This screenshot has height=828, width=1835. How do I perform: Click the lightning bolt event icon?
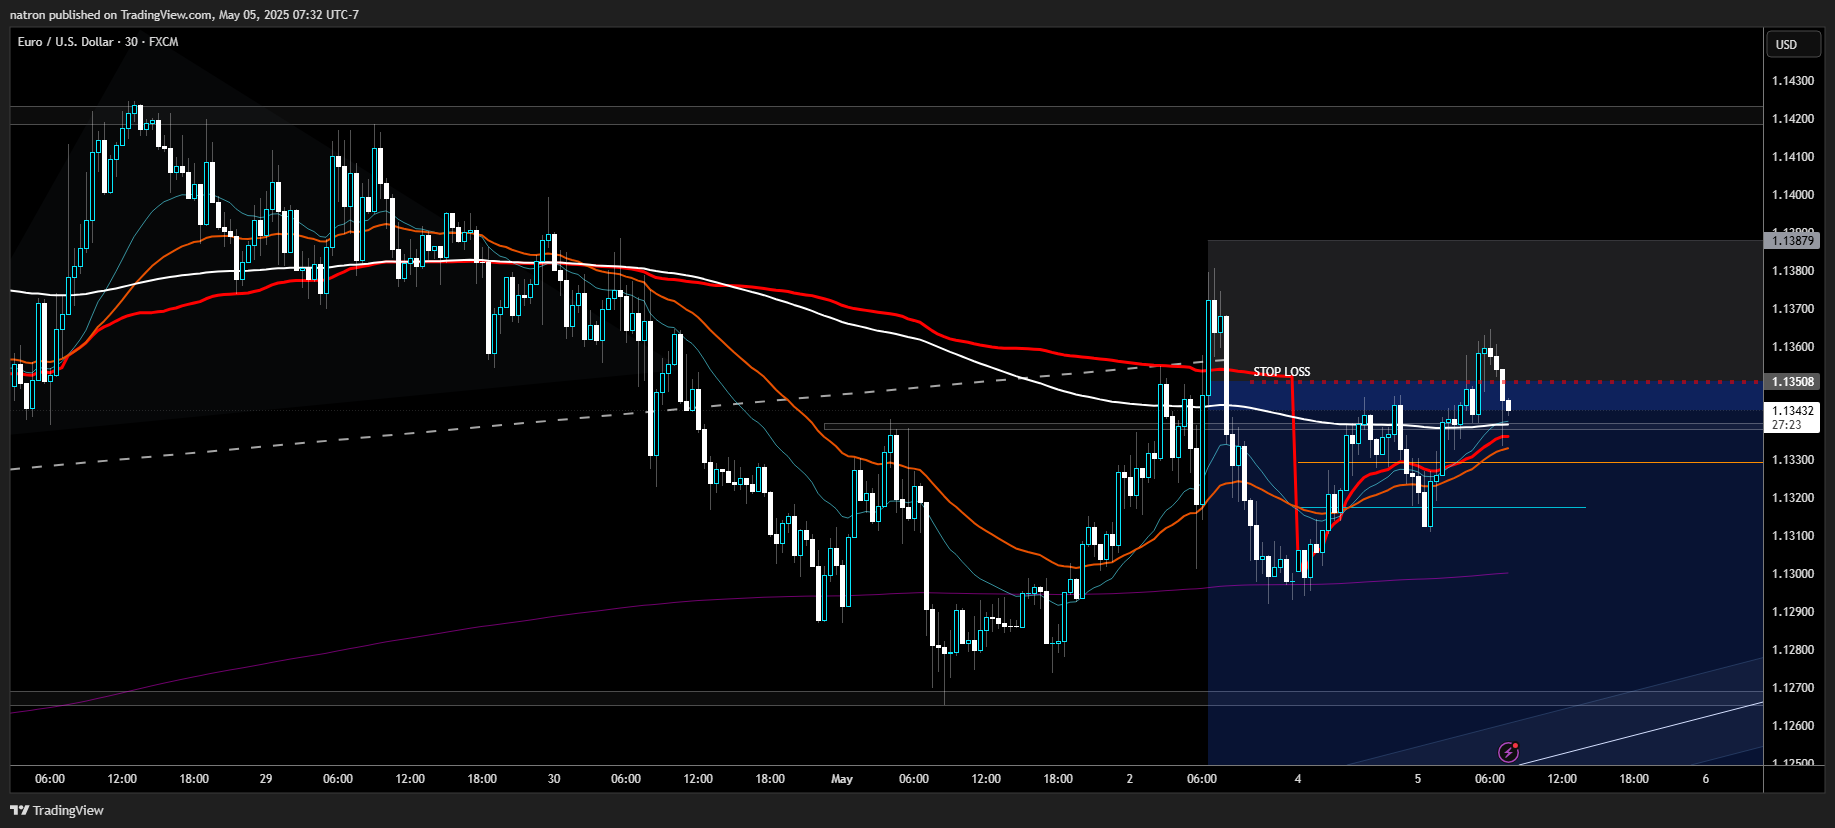pyautogui.click(x=1509, y=752)
